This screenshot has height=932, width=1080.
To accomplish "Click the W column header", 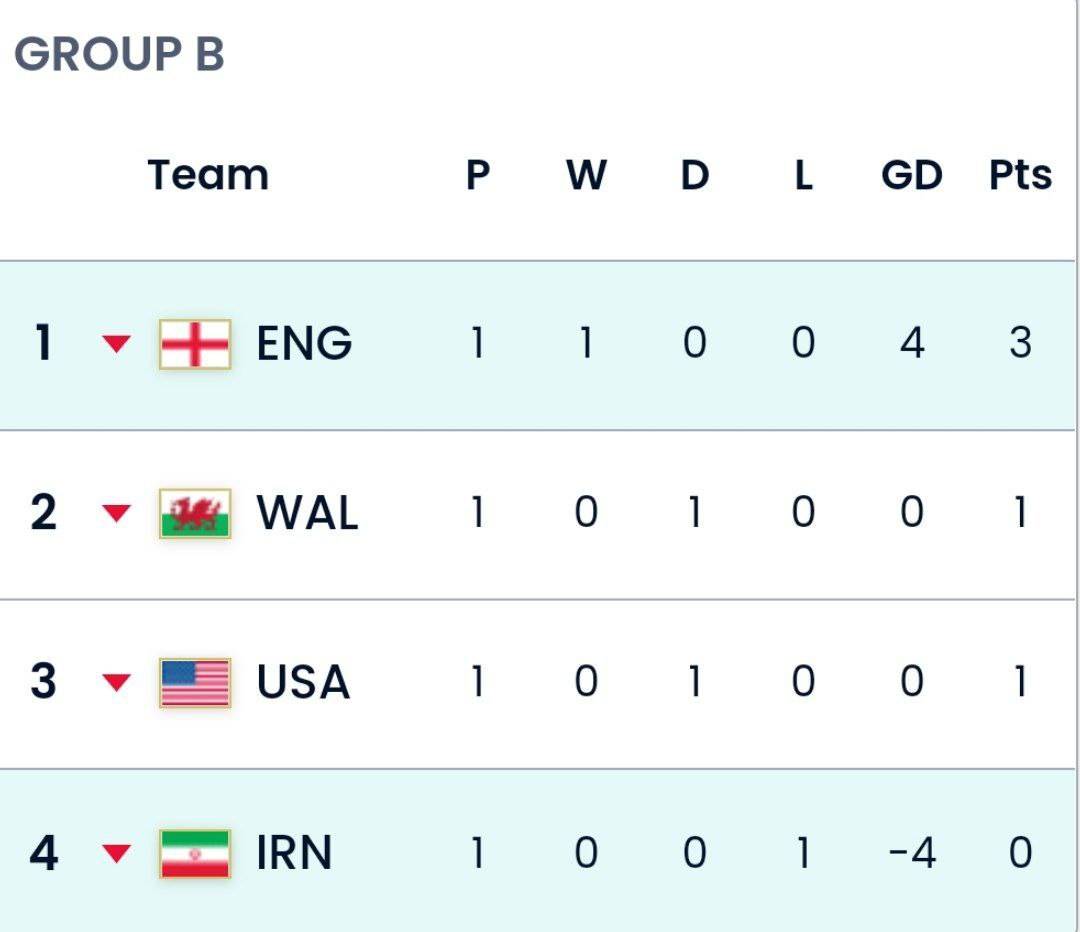I will coord(586,175).
